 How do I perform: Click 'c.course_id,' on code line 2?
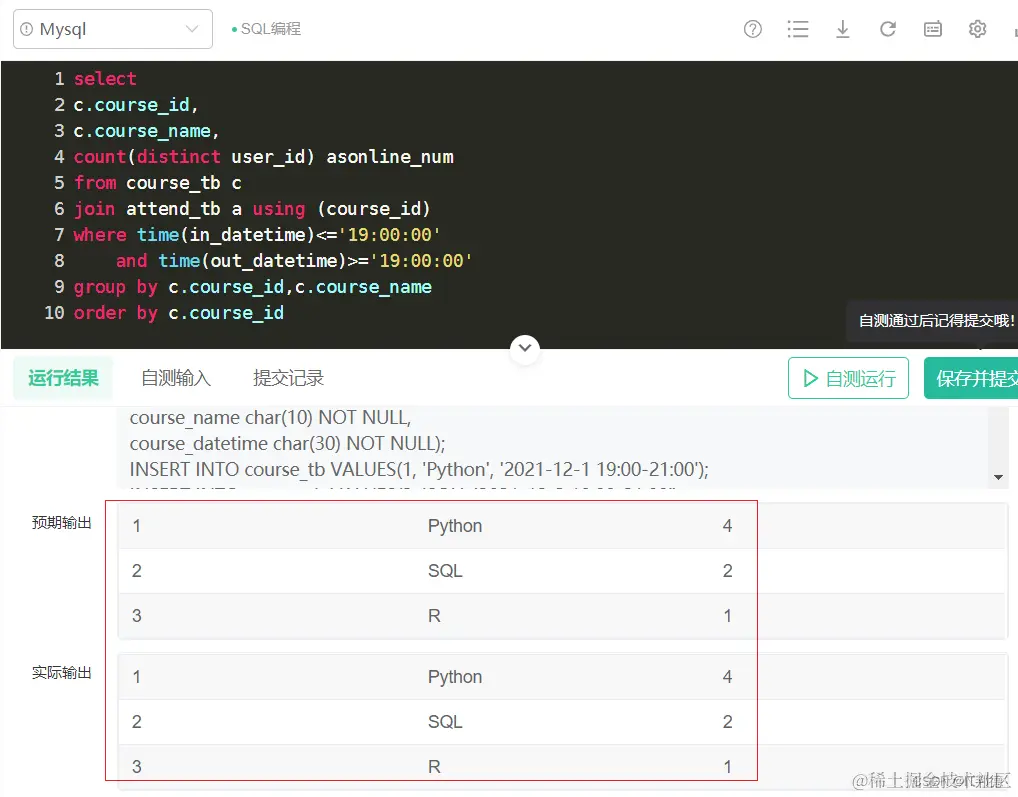tap(136, 105)
